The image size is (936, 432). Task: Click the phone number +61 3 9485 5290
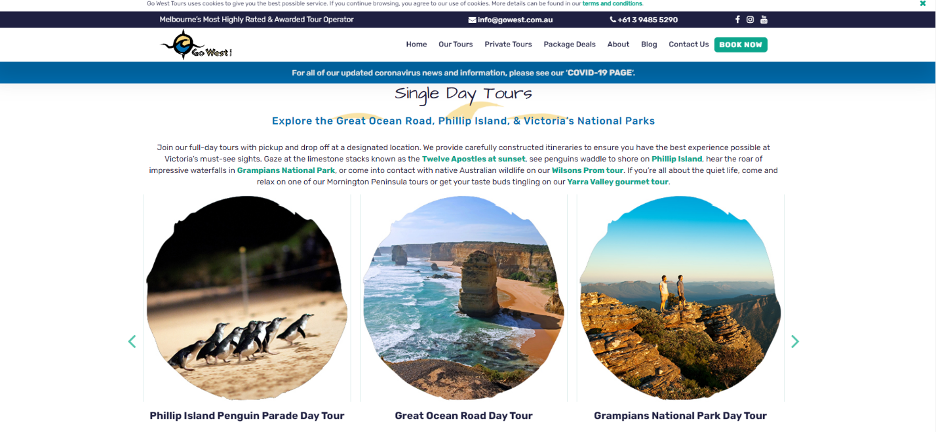(x=644, y=20)
